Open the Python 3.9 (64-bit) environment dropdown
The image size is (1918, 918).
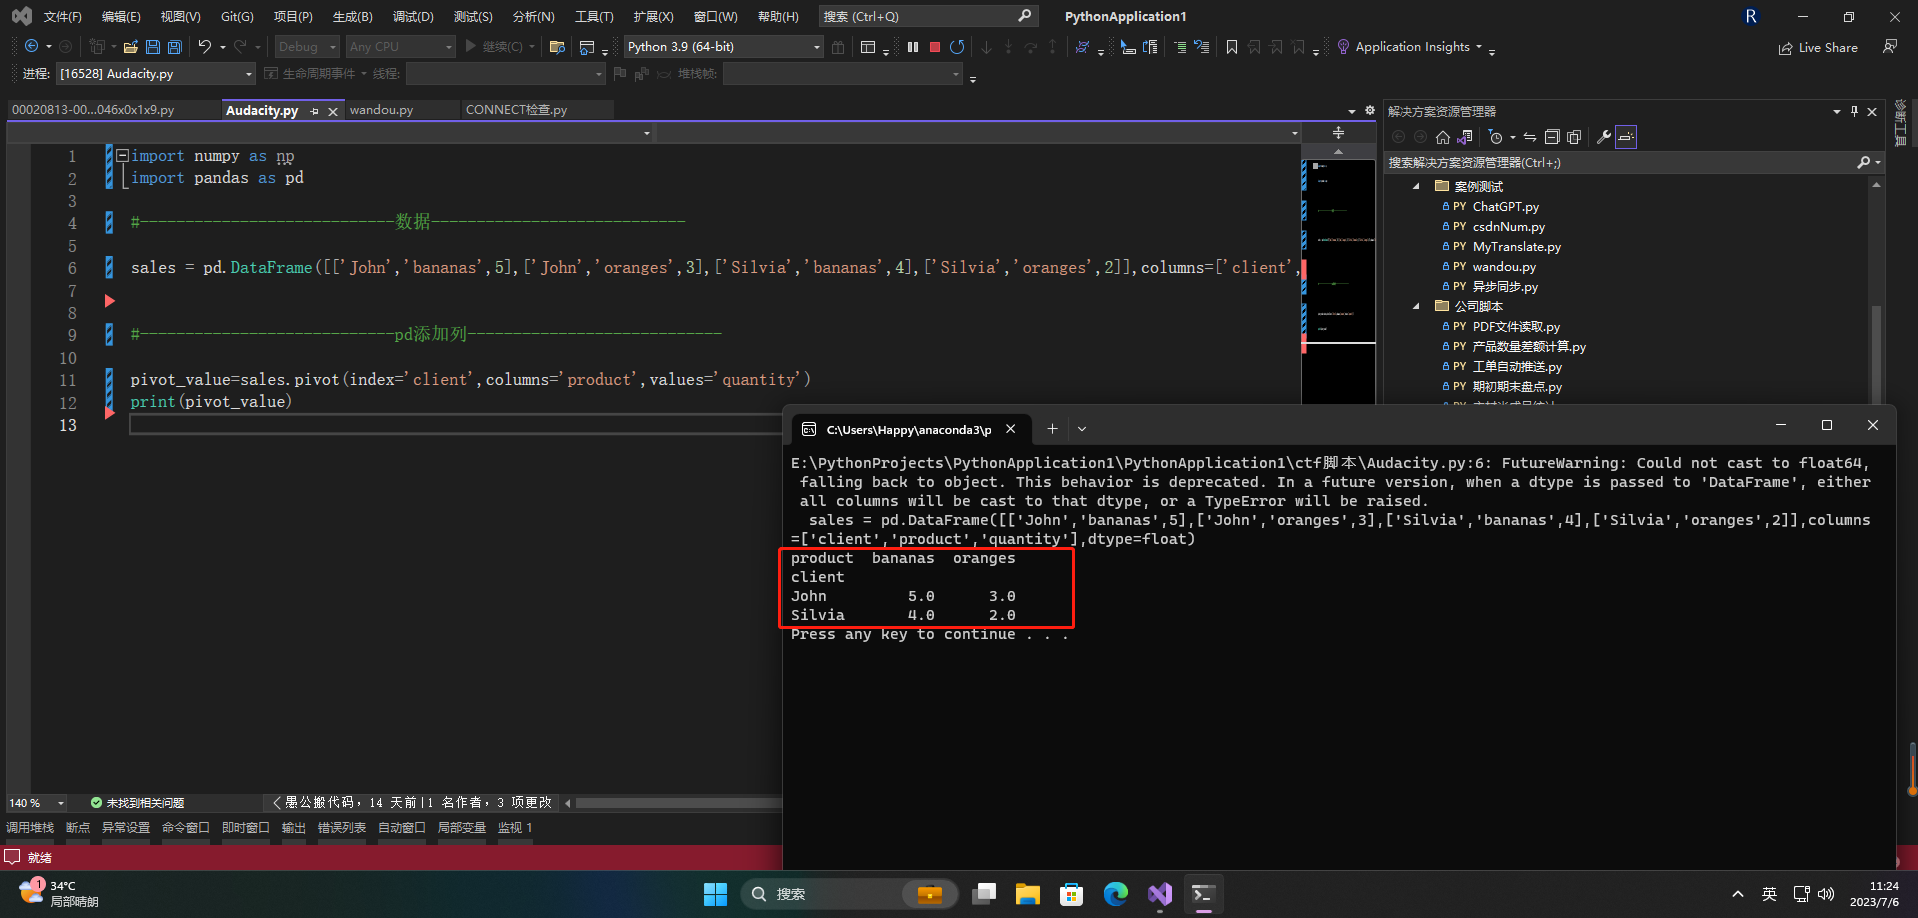click(816, 47)
